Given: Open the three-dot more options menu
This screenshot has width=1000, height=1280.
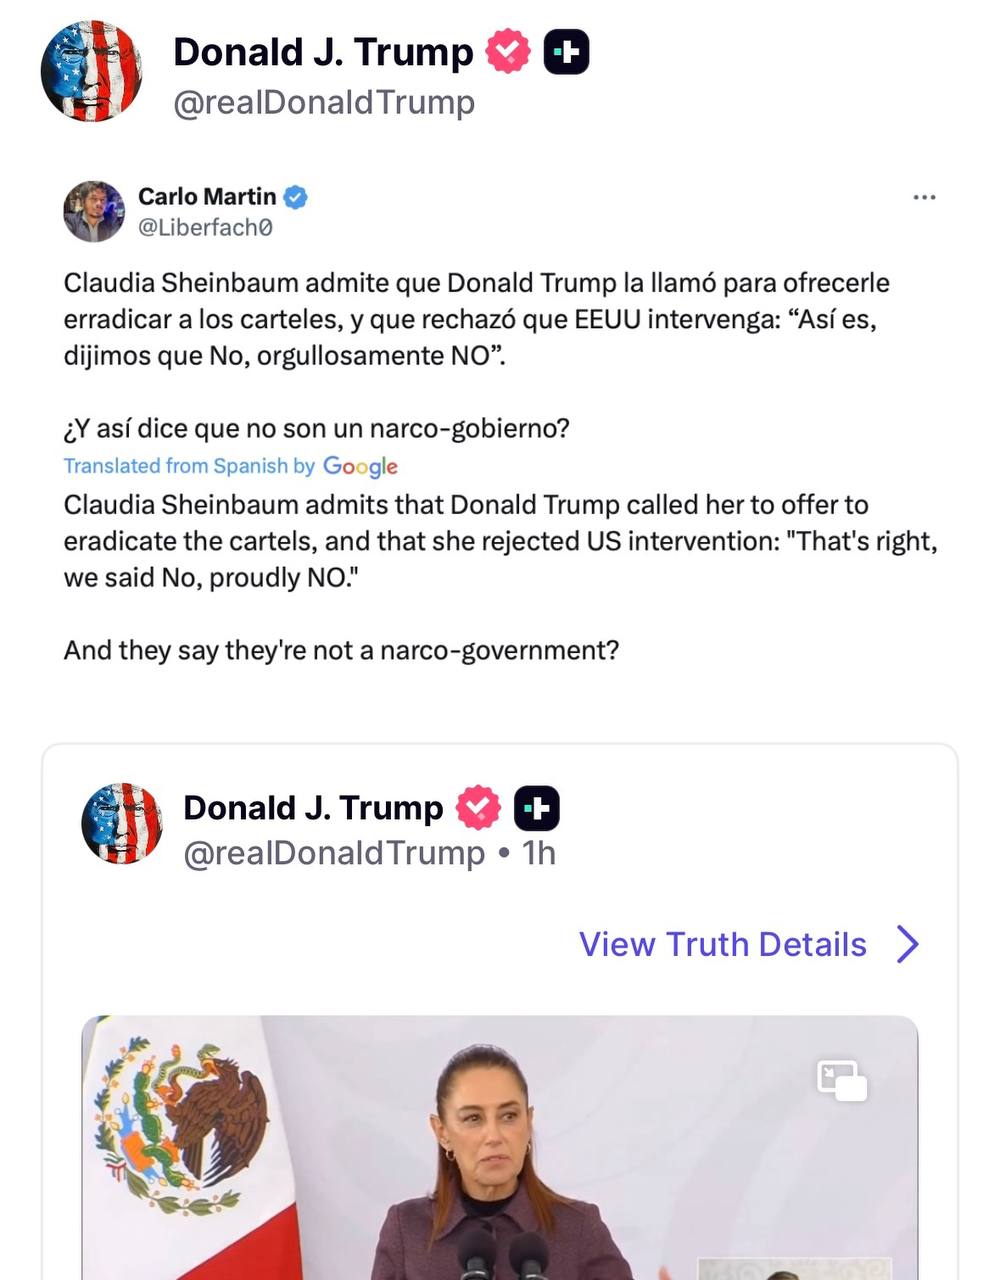Looking at the screenshot, I should 924,198.
